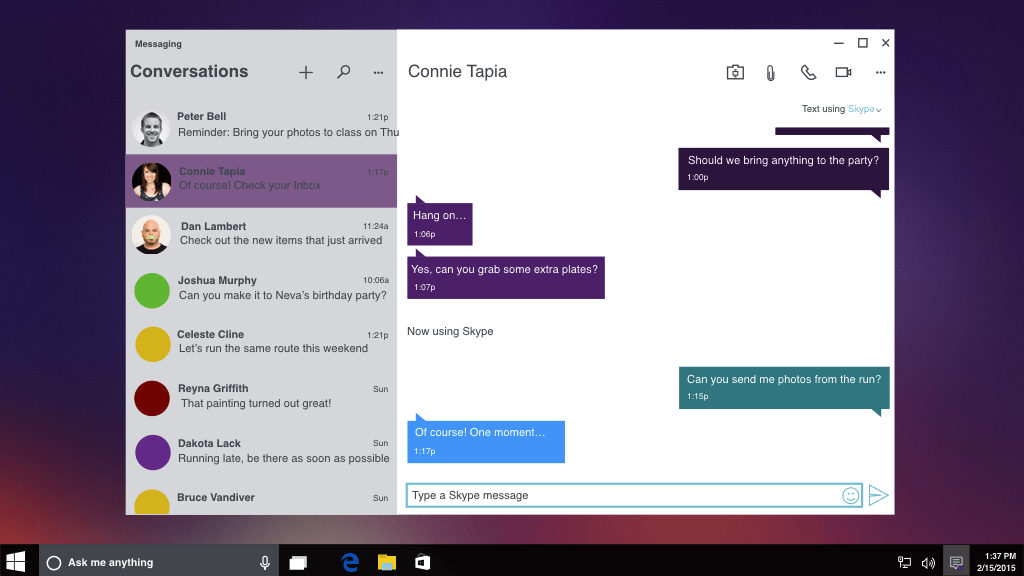Open Bruce Vandiver conversation
This screenshot has width=1024, height=576.
(x=261, y=499)
